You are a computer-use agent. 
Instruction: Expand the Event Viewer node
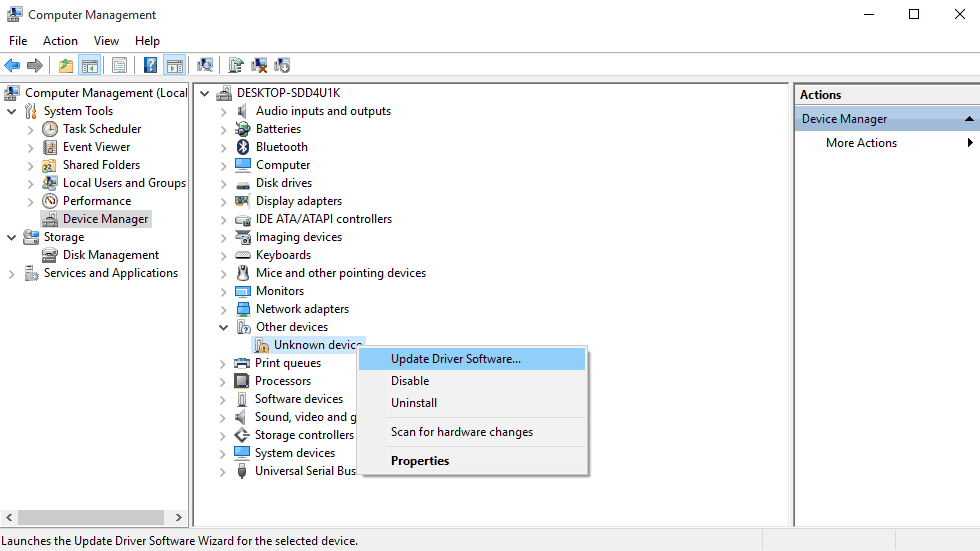click(x=31, y=147)
